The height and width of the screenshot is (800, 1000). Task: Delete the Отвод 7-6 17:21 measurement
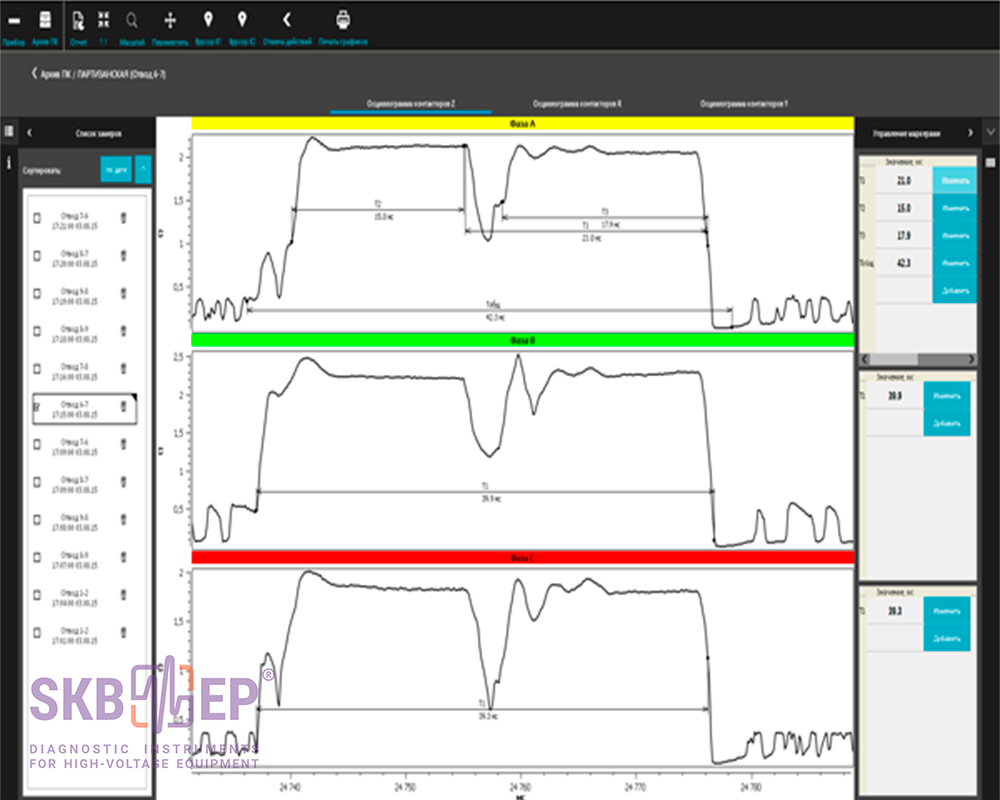click(x=123, y=218)
